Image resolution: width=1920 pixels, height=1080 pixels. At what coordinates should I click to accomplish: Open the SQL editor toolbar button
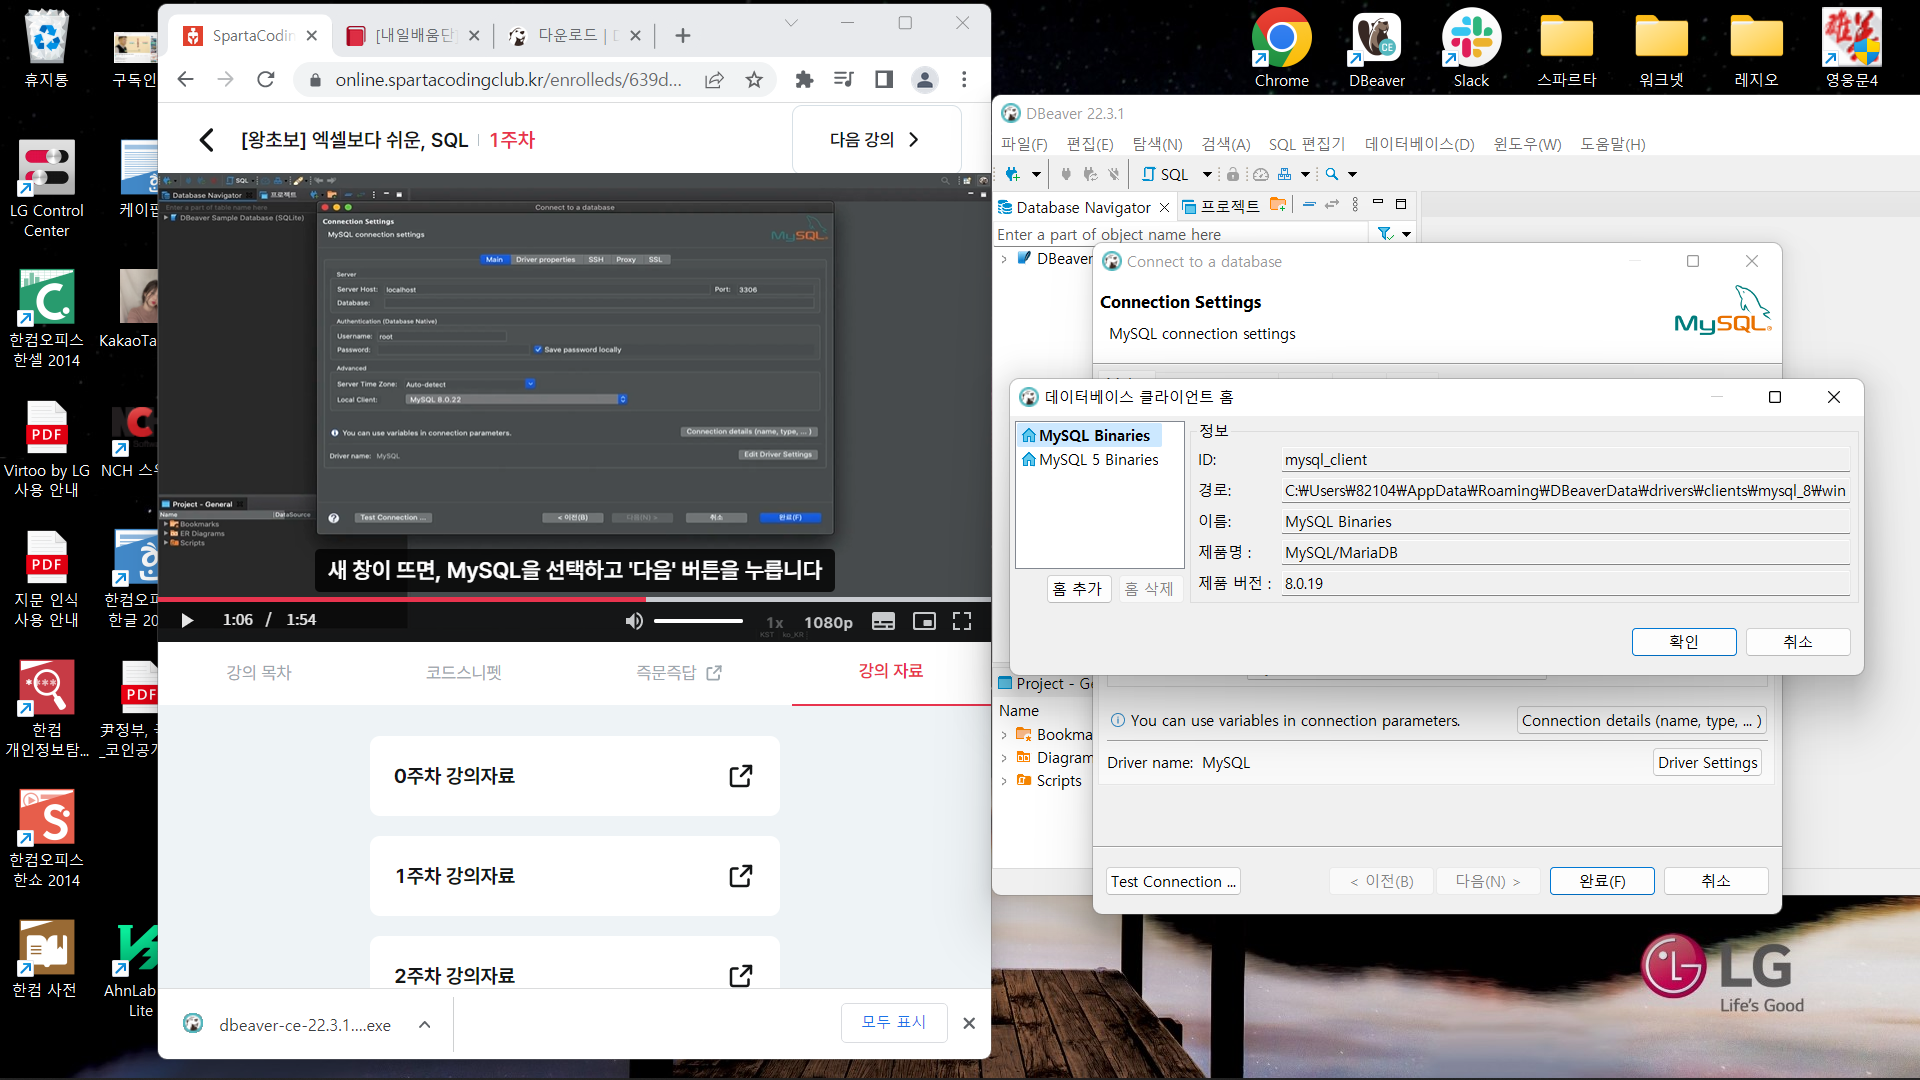1165,174
